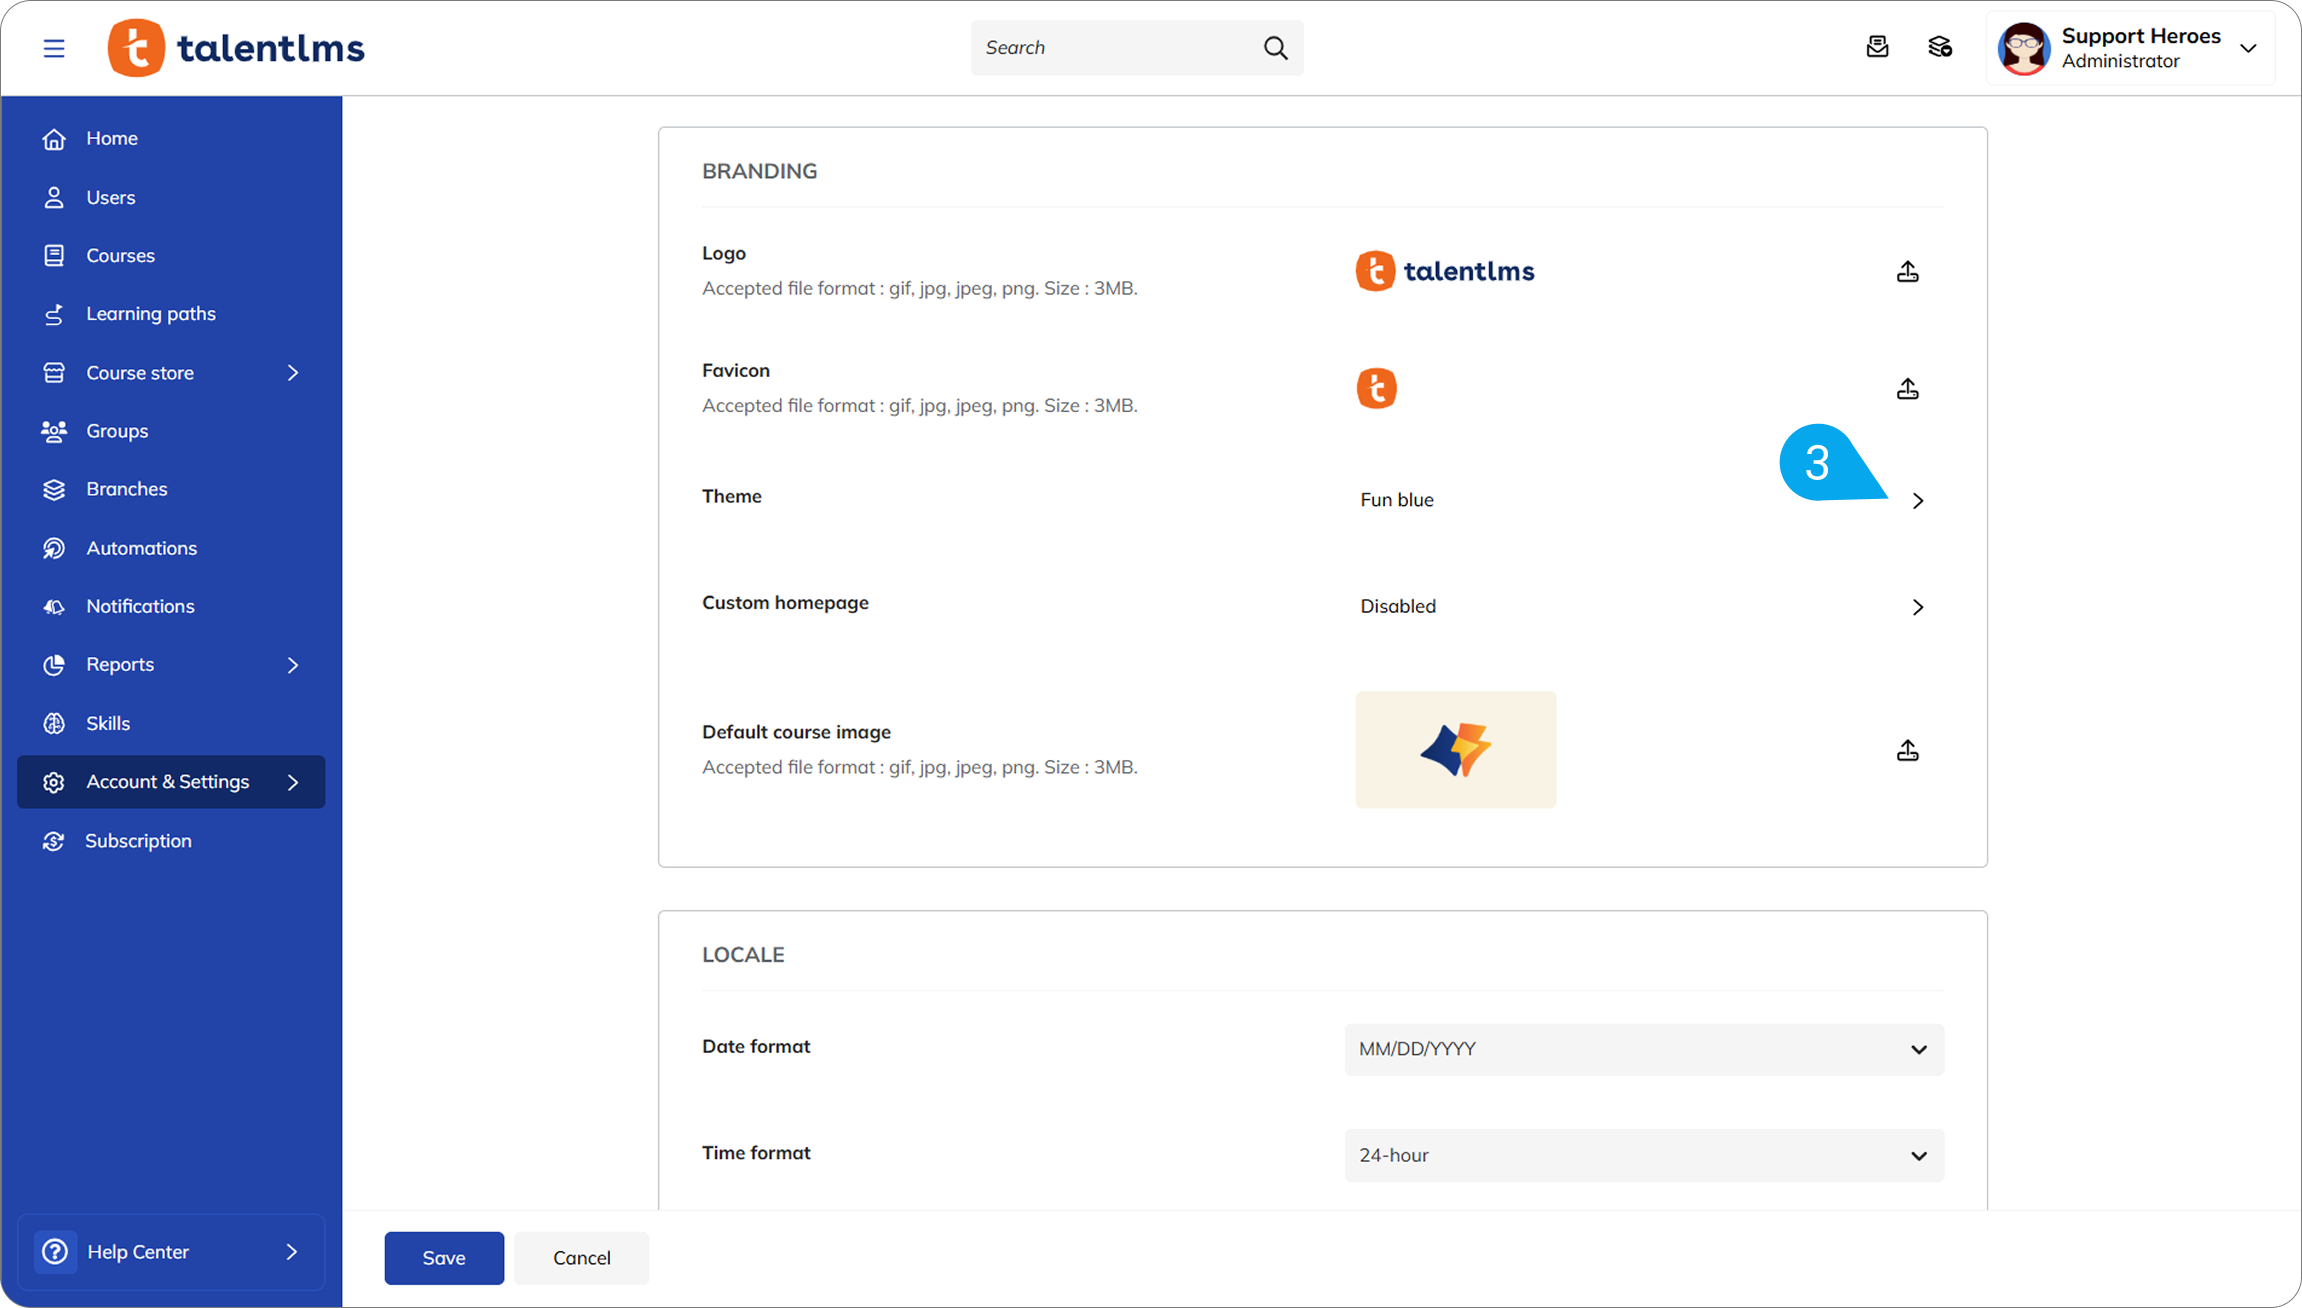Expand the Course store submenu
2302x1308 pixels.
[292, 372]
